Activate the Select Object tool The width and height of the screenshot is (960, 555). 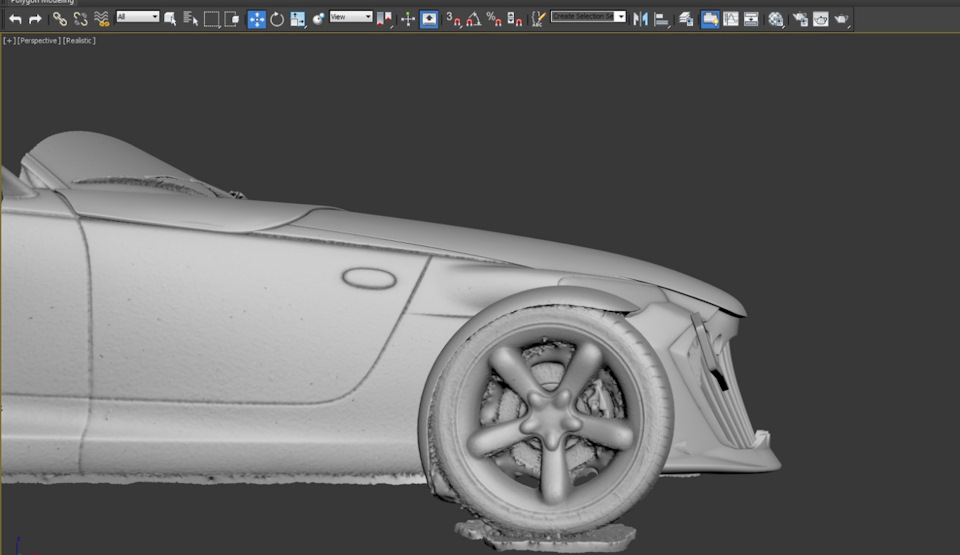170,19
